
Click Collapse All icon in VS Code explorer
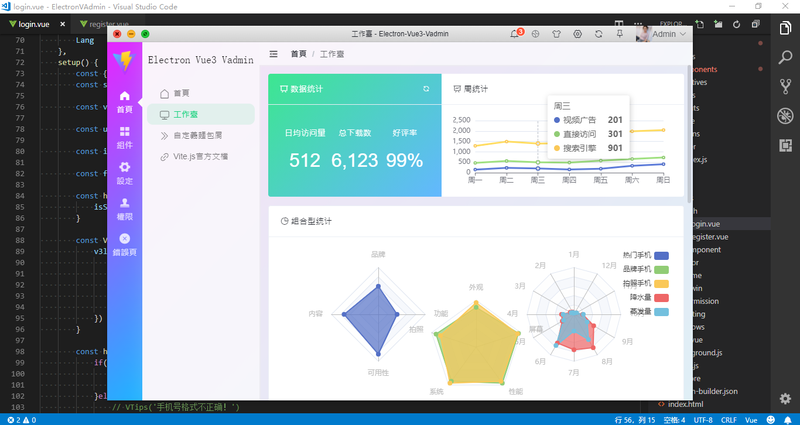[x=756, y=24]
